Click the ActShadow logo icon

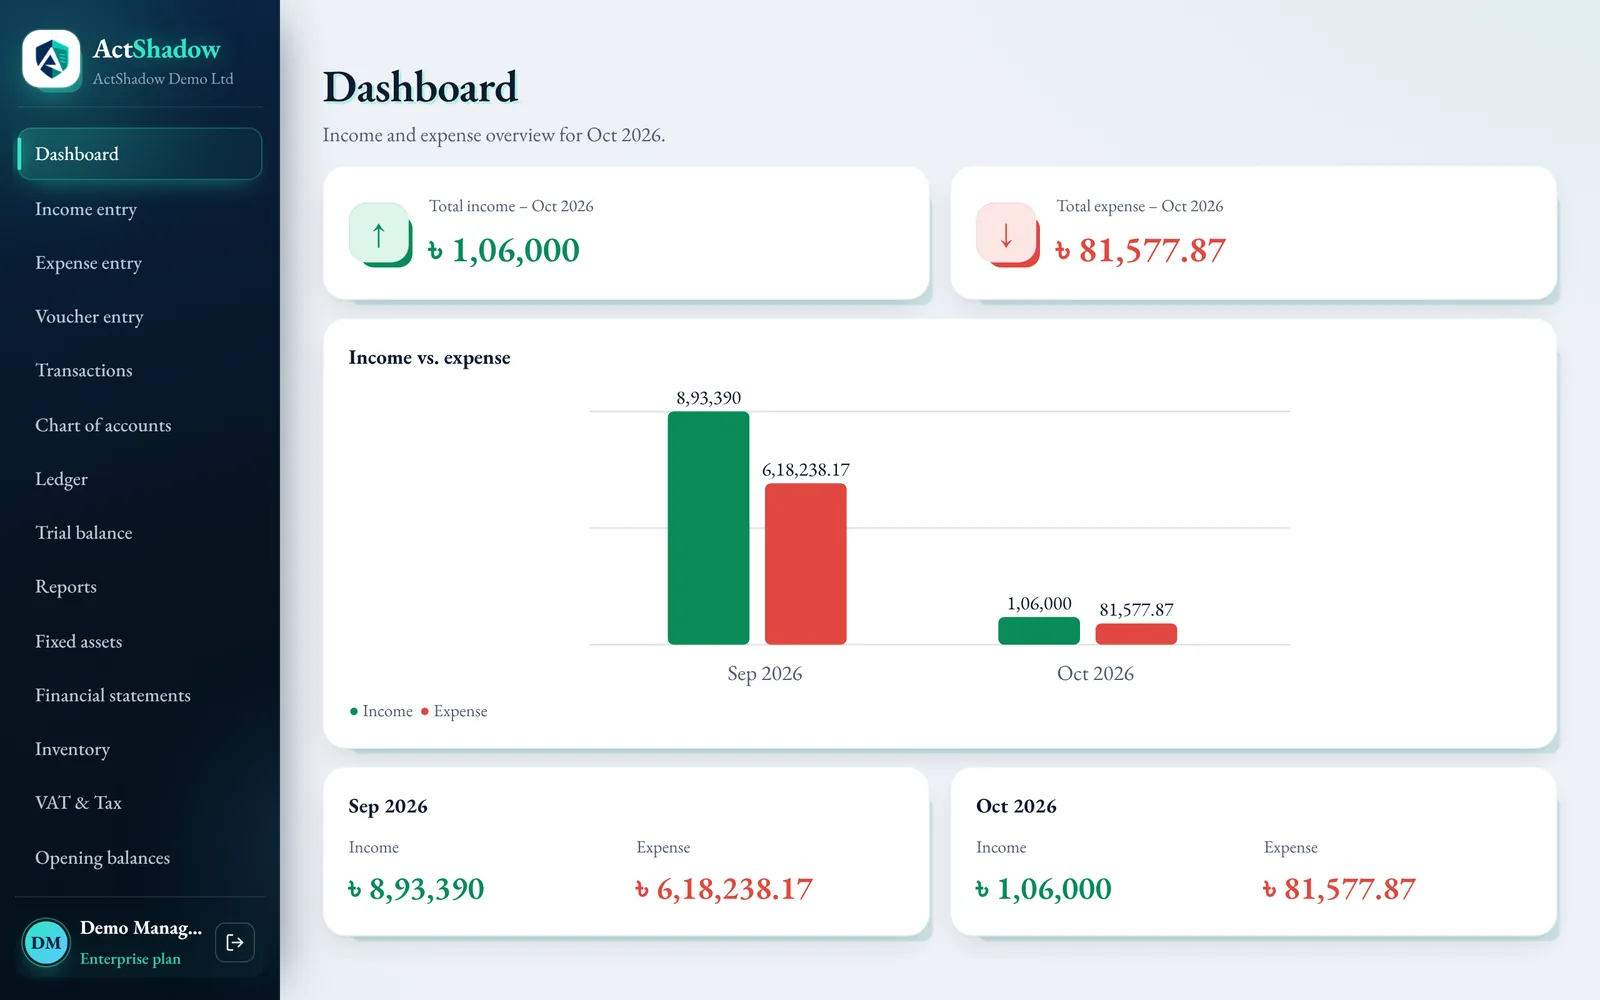coord(52,60)
